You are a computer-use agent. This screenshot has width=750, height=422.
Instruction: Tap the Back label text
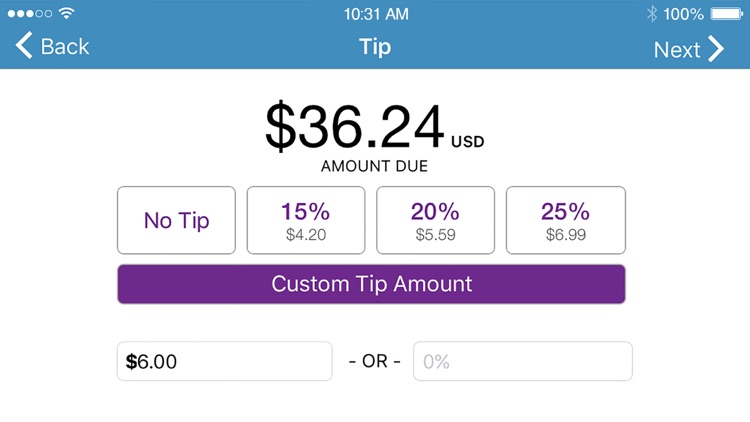click(65, 46)
